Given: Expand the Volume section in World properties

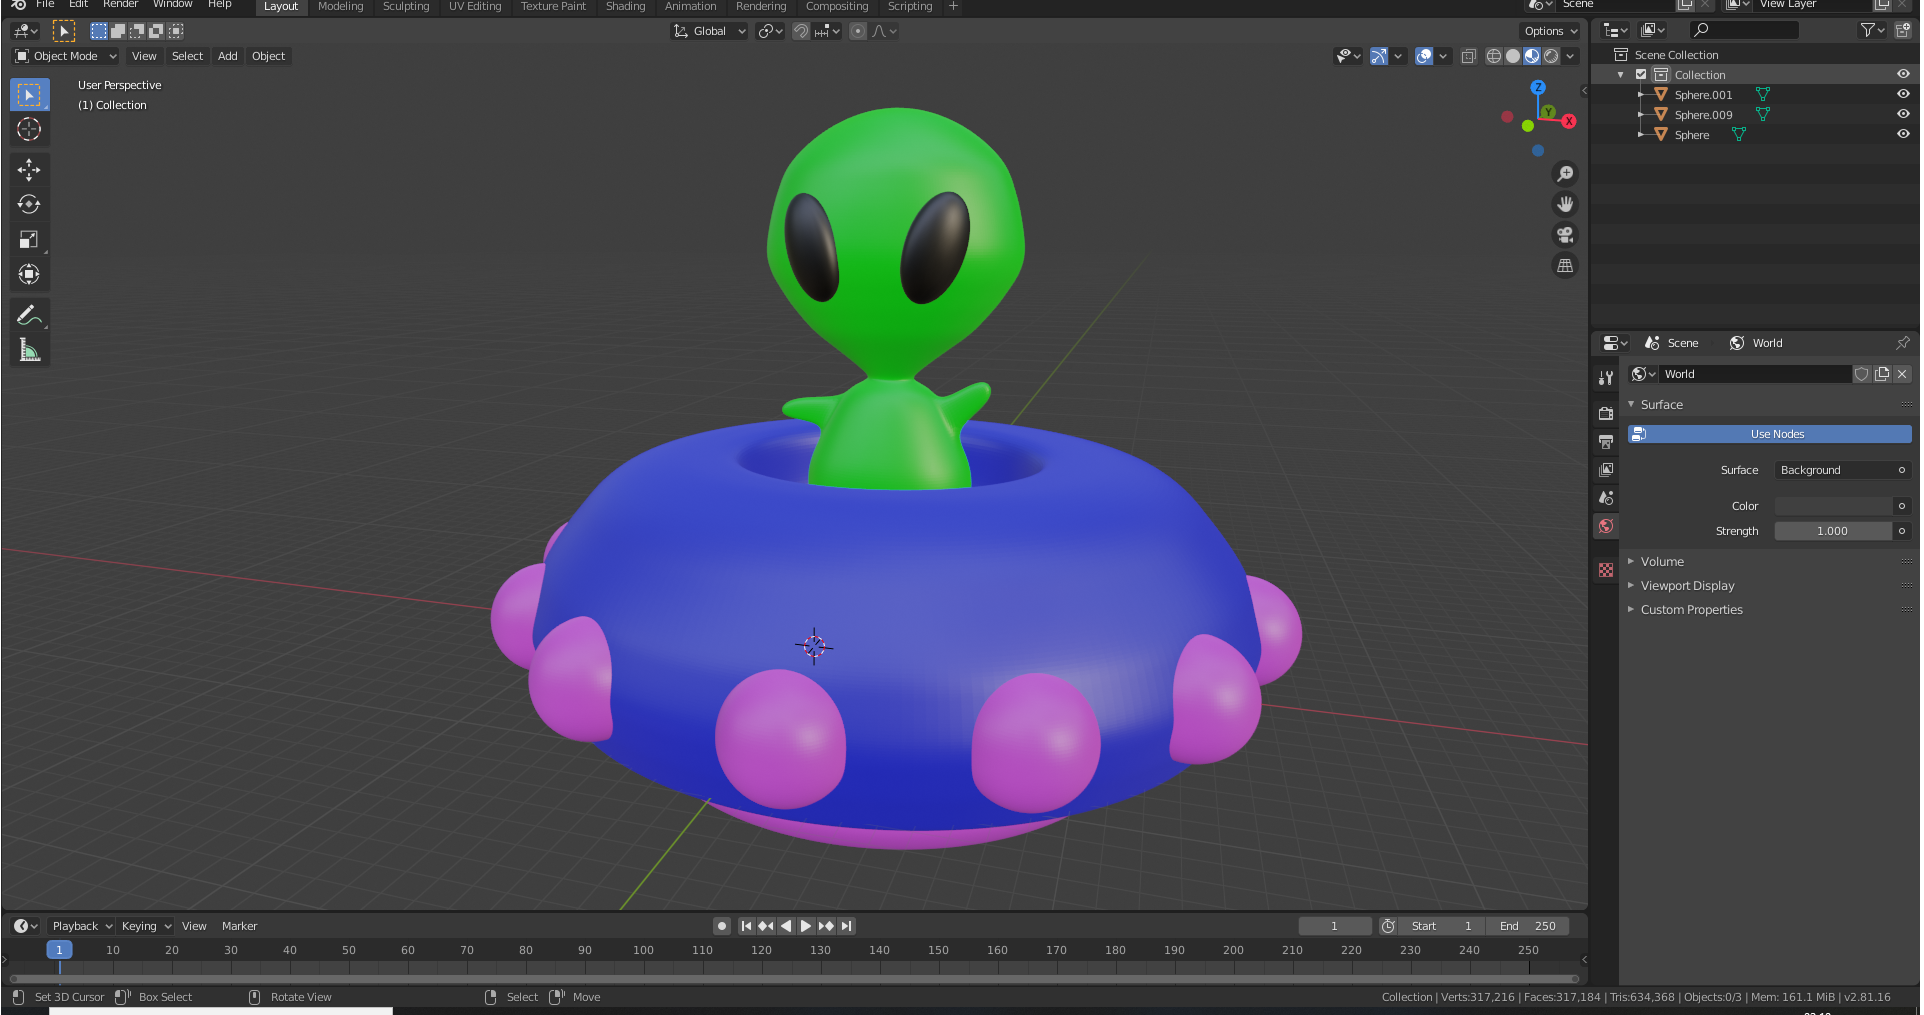Looking at the screenshot, I should tap(1663, 561).
